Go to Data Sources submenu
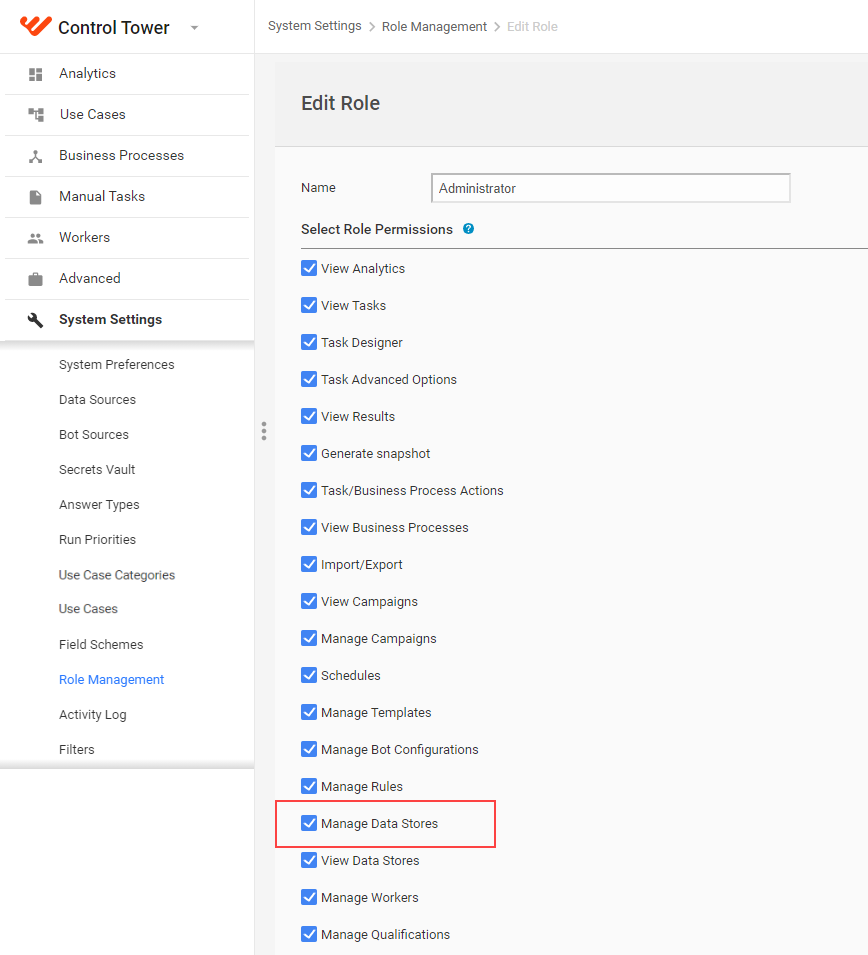 pos(97,400)
